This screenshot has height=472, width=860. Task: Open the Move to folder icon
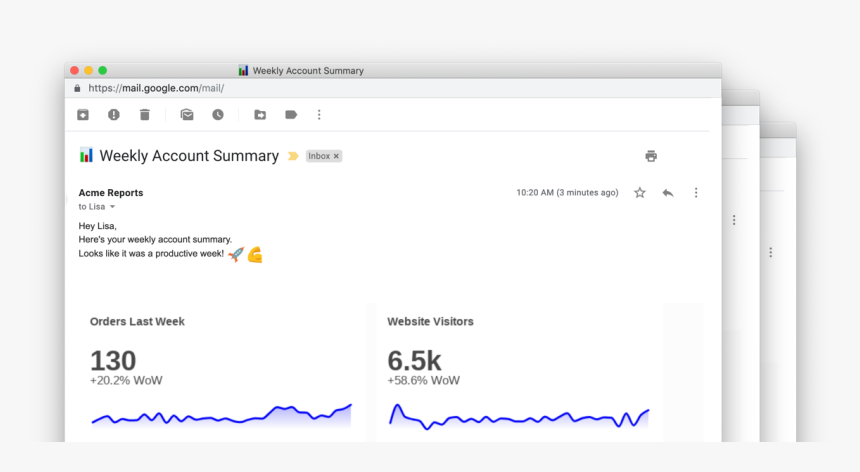pyautogui.click(x=260, y=115)
